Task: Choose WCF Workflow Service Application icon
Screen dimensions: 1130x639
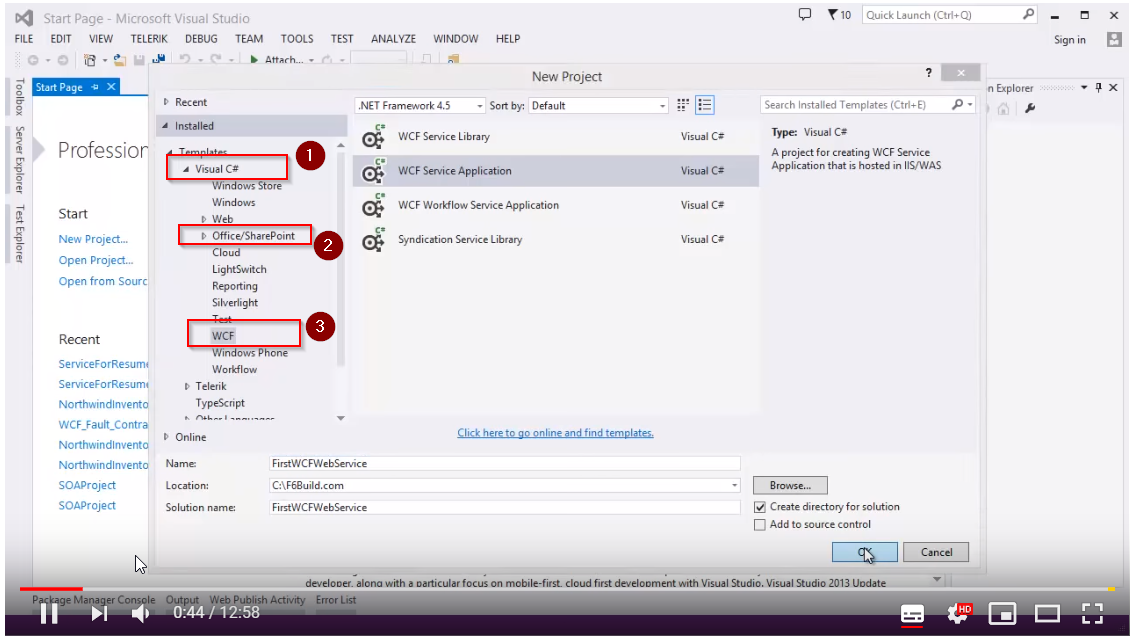Action: [373, 205]
